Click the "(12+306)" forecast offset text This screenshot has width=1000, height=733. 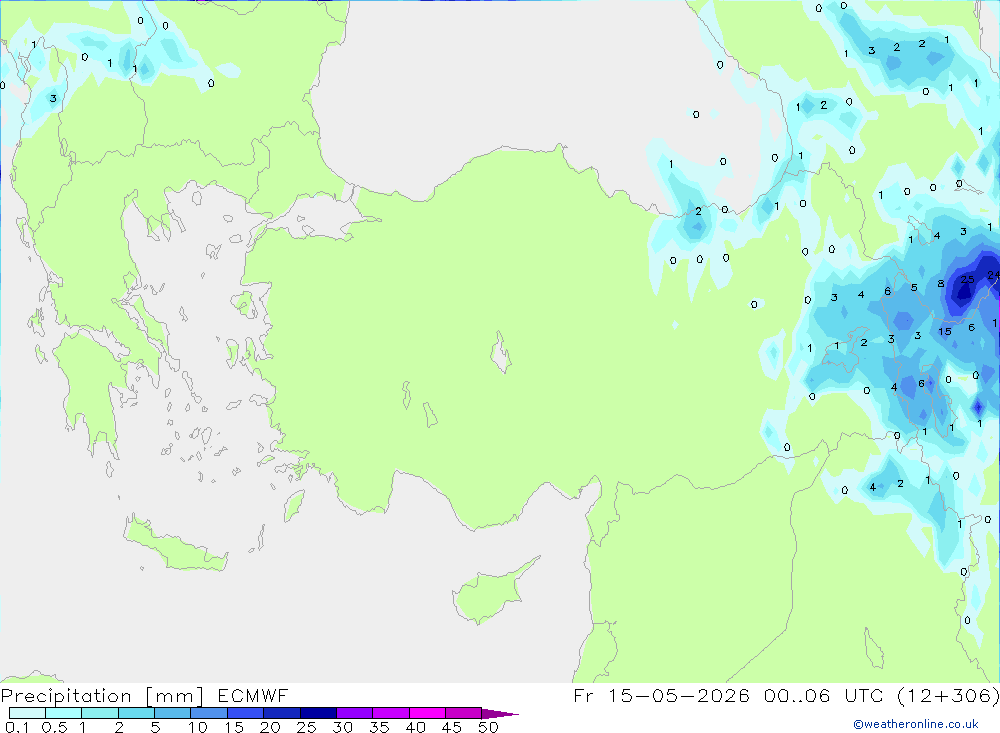[948, 695]
